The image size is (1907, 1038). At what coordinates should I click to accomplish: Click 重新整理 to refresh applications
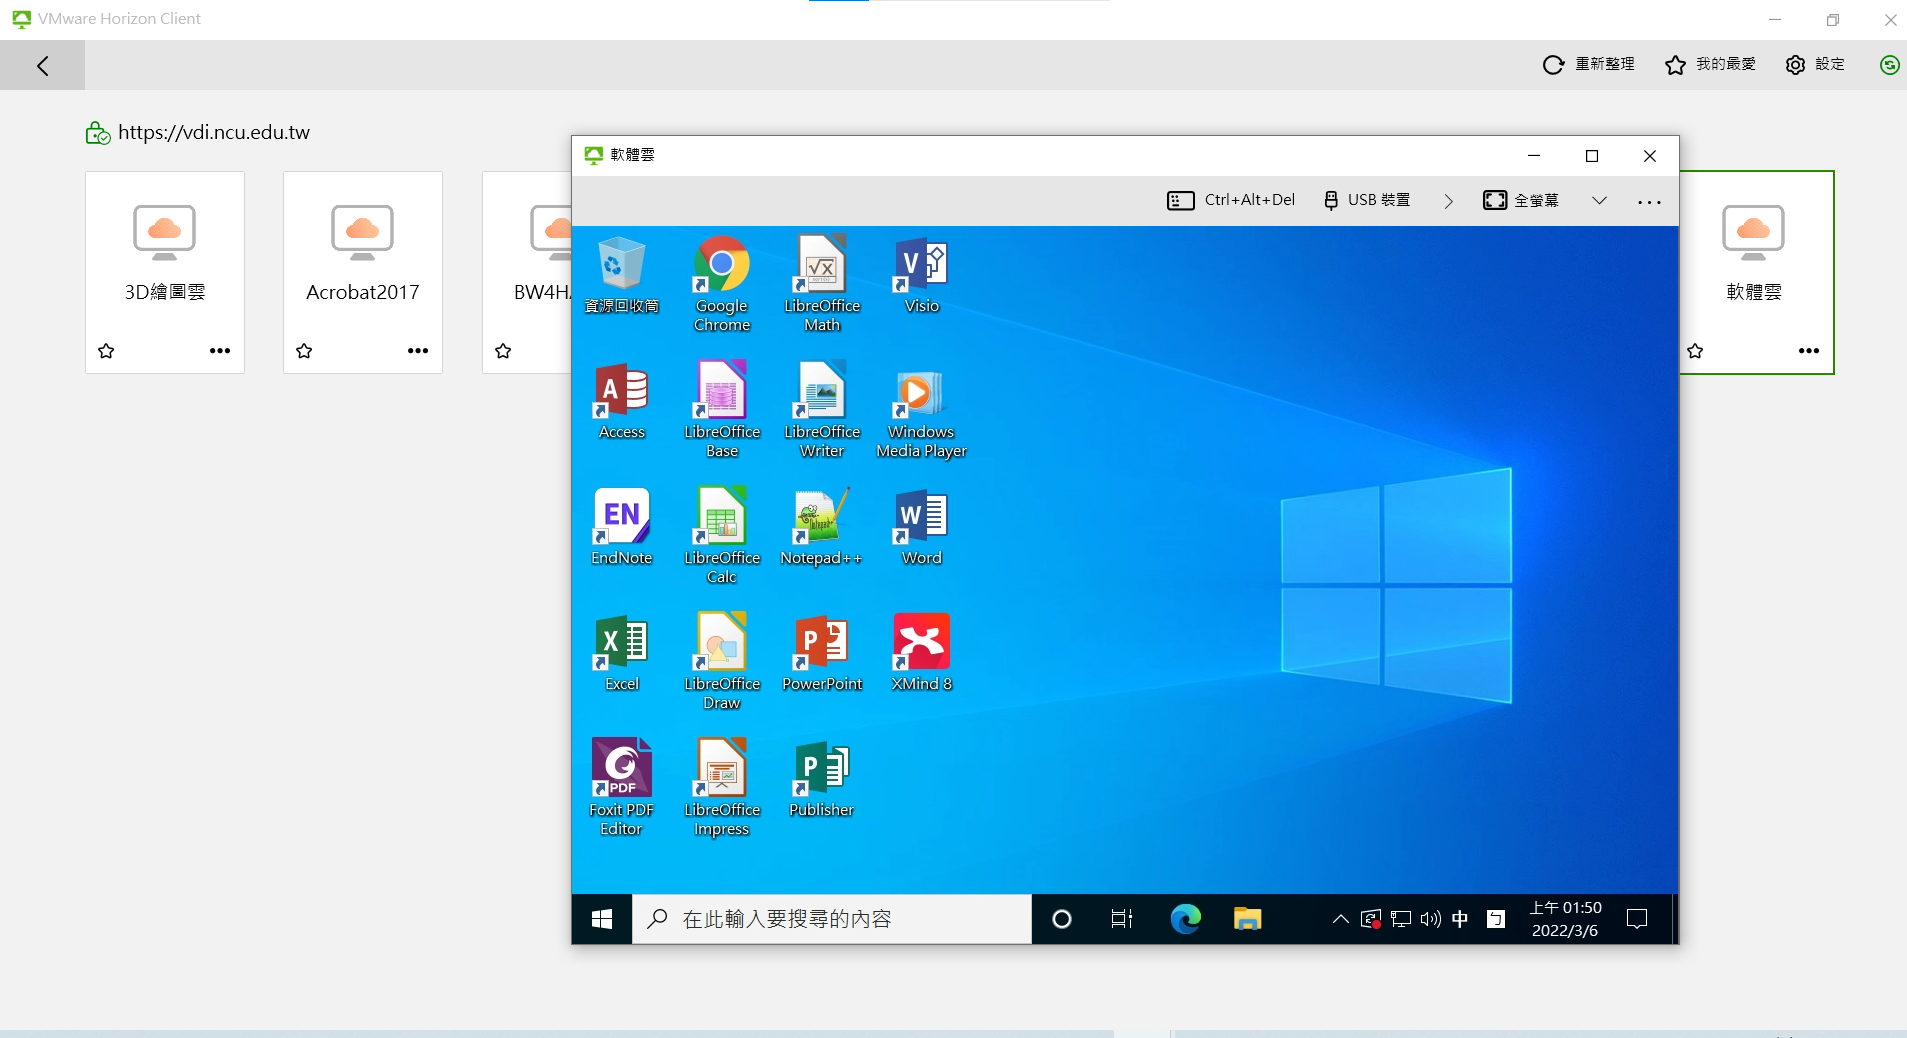pyautogui.click(x=1589, y=64)
